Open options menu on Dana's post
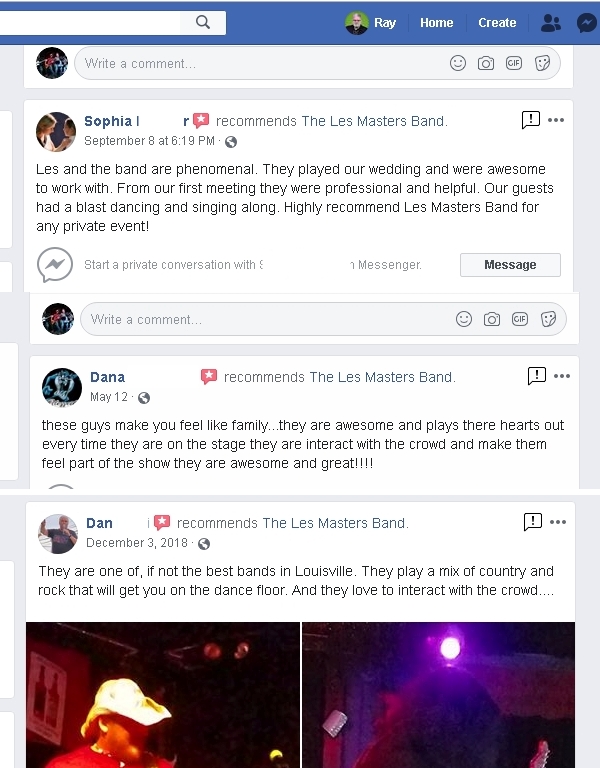The height and width of the screenshot is (768, 600). pyautogui.click(x=562, y=376)
